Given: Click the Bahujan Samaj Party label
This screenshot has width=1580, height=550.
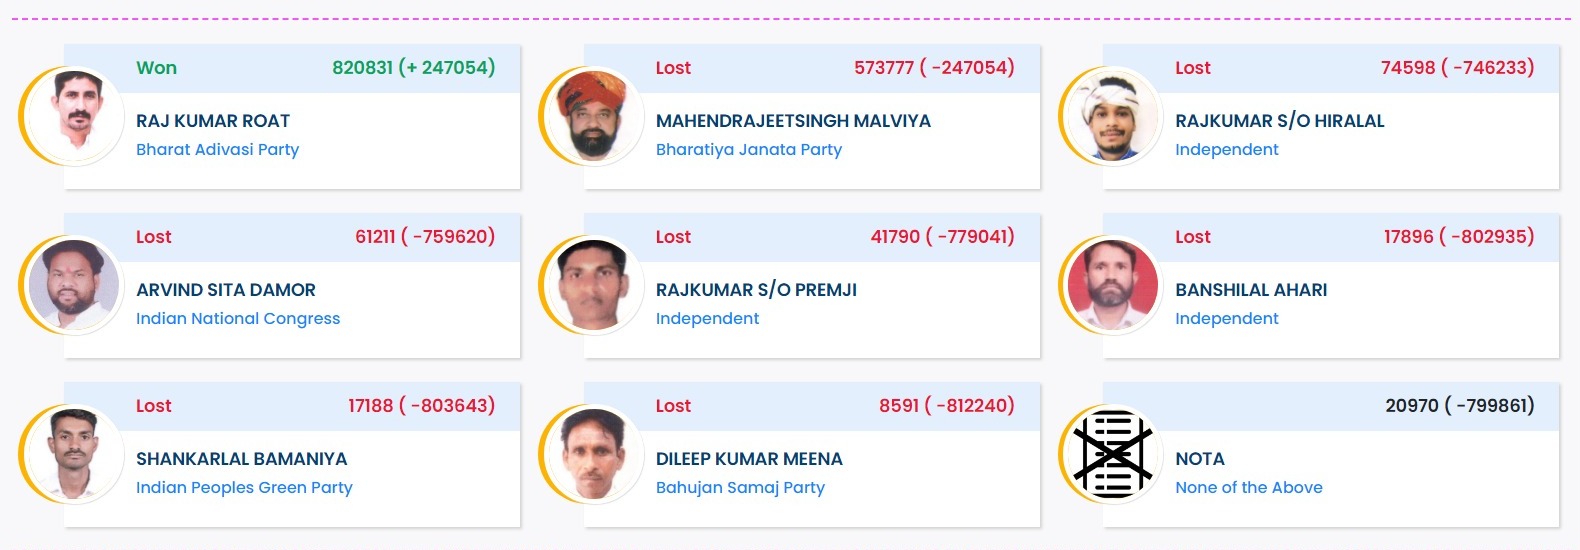Looking at the screenshot, I should [740, 487].
